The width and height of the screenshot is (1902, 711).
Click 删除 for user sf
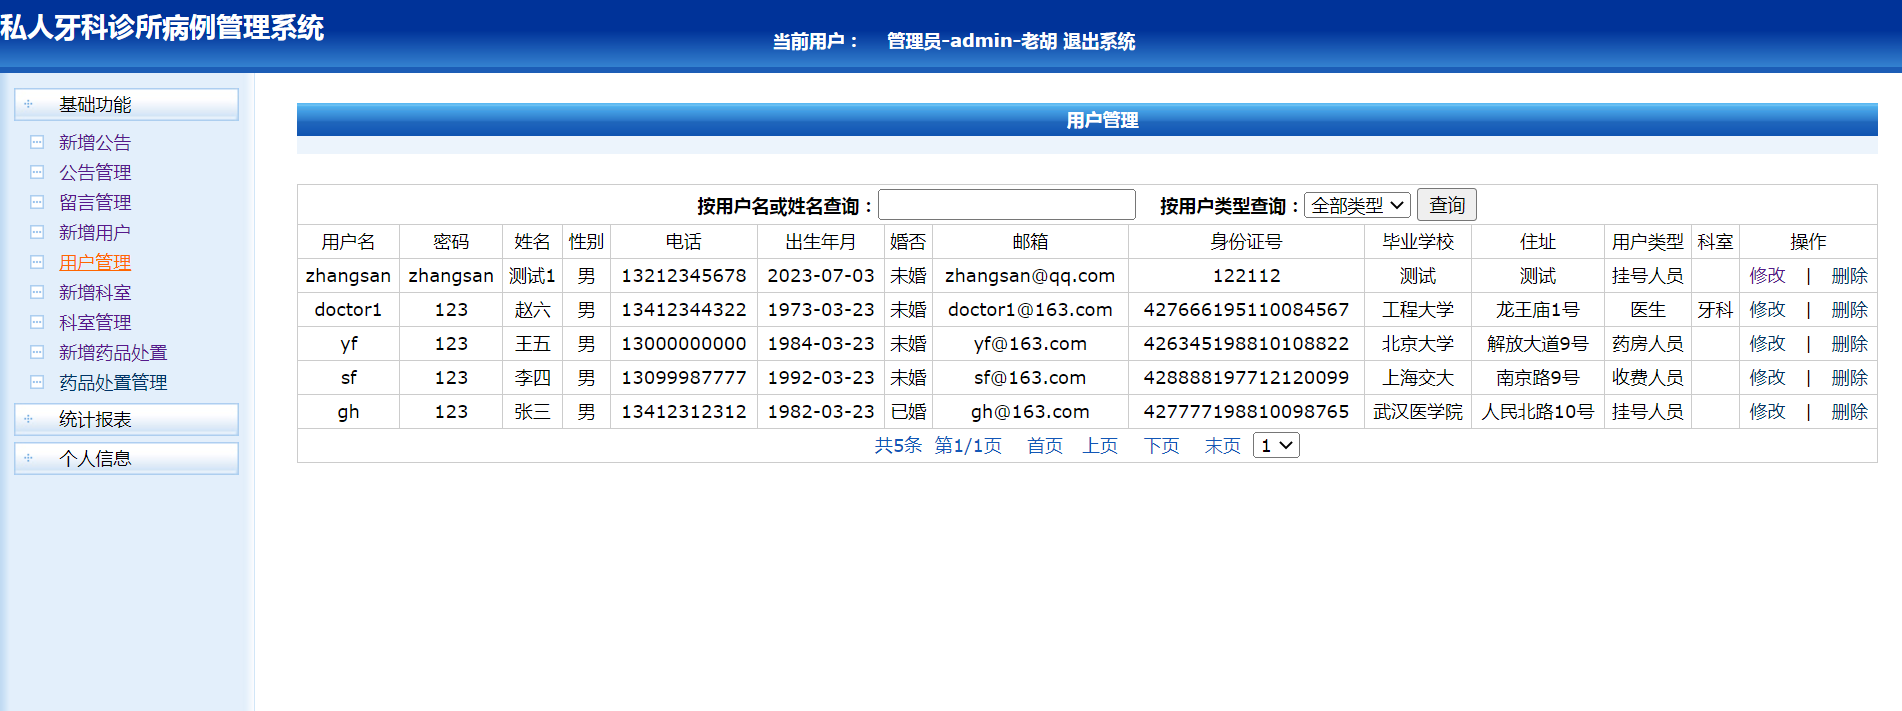click(1849, 377)
